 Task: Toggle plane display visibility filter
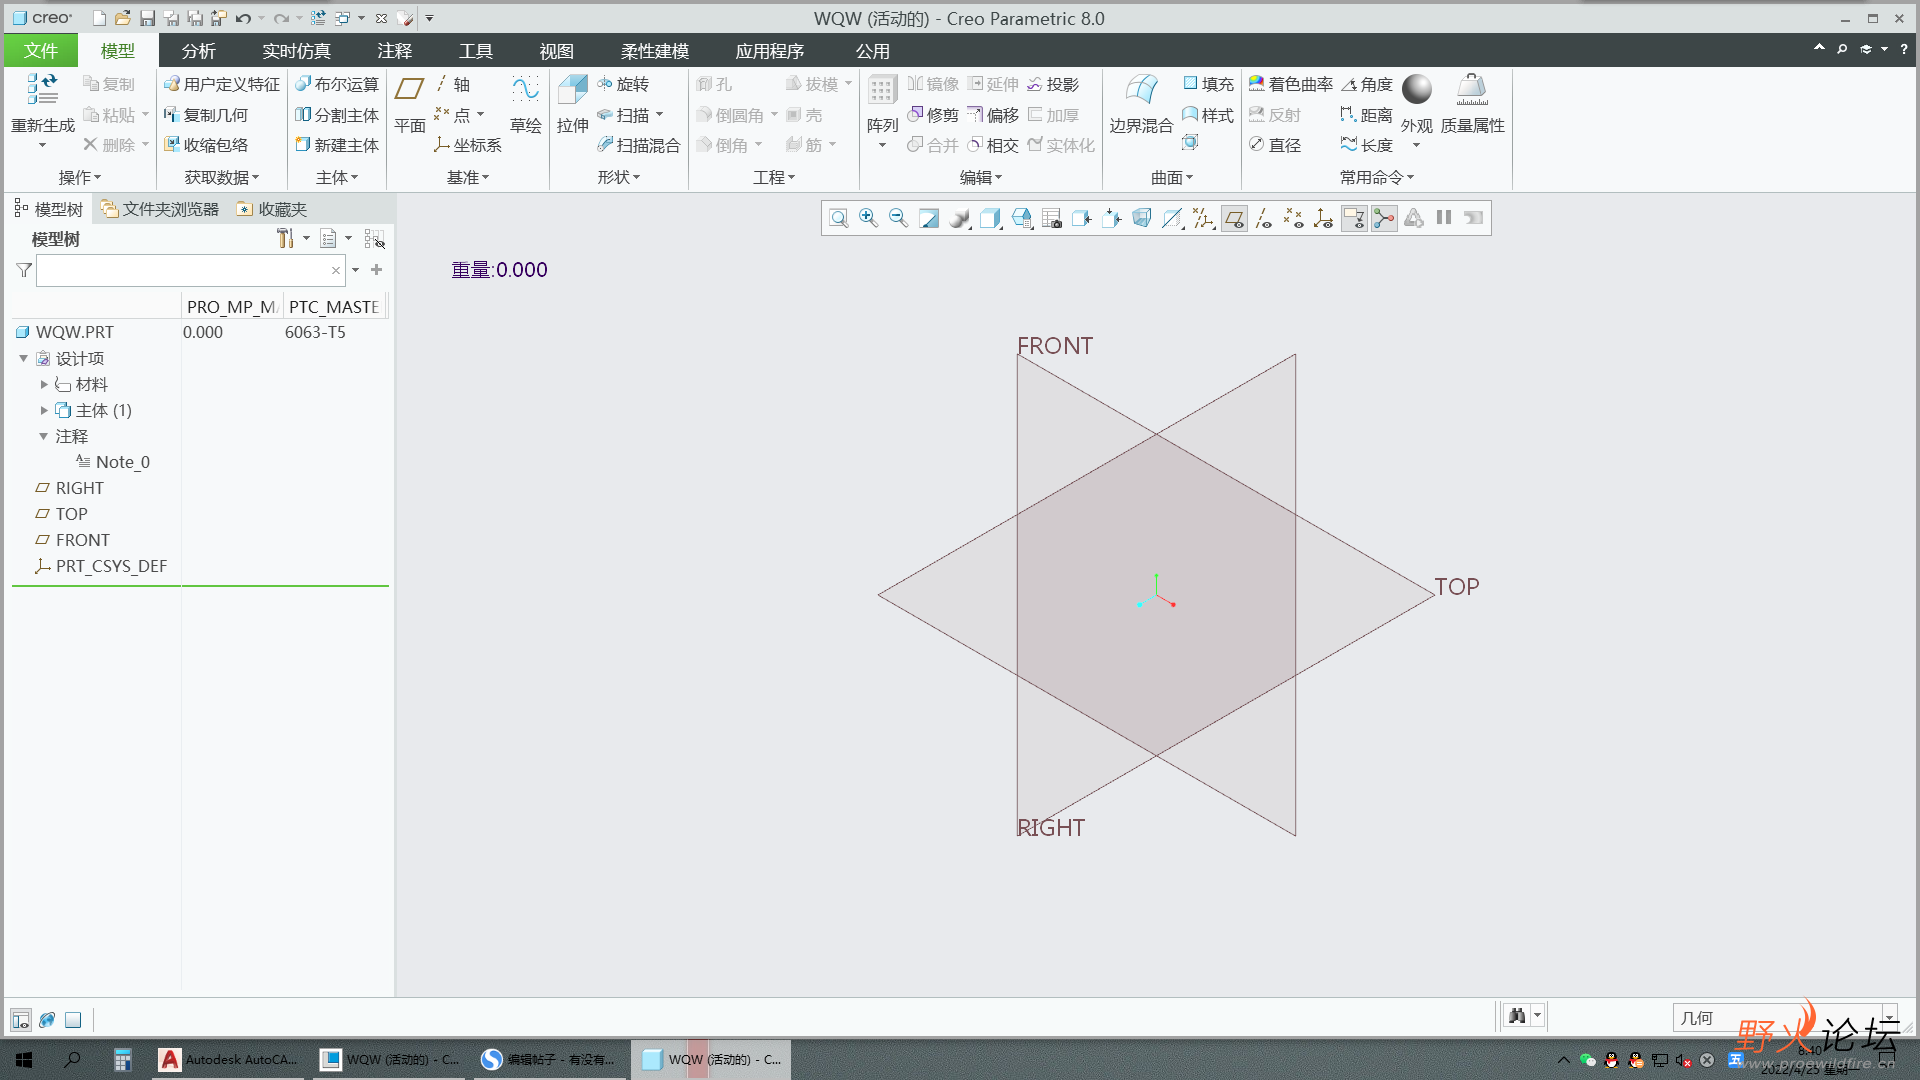point(1234,218)
